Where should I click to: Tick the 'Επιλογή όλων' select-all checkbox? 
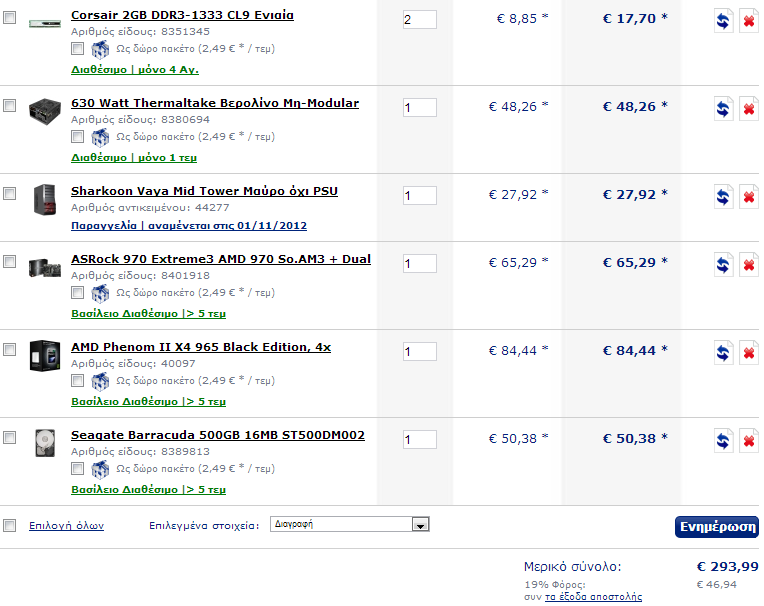pos(9,525)
